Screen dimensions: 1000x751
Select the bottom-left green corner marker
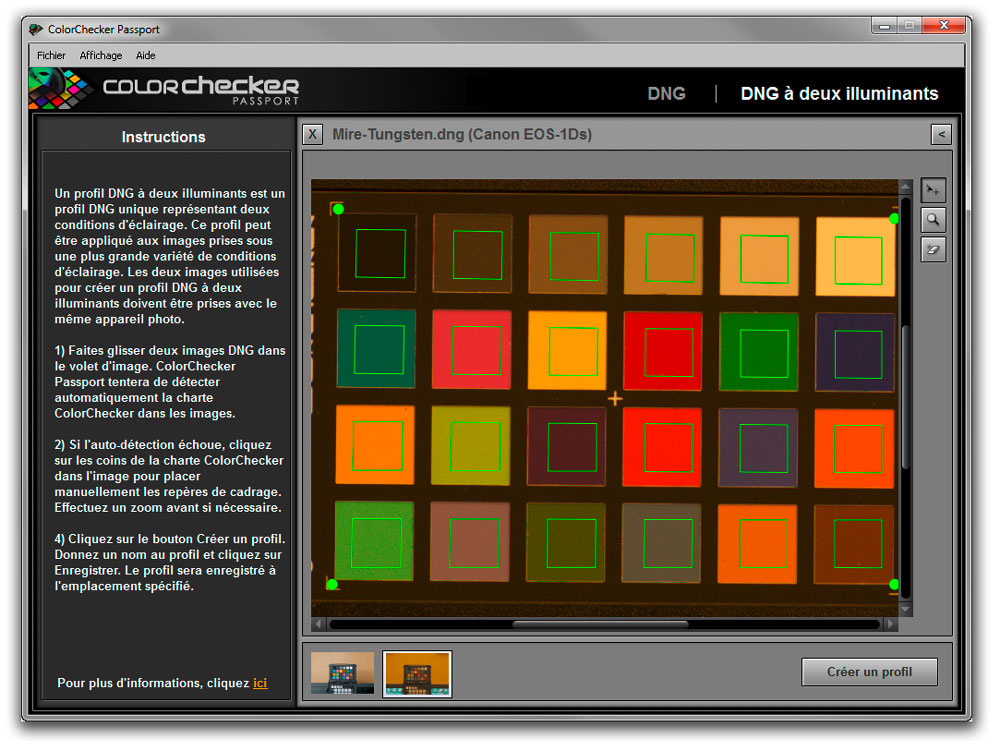coord(332,585)
